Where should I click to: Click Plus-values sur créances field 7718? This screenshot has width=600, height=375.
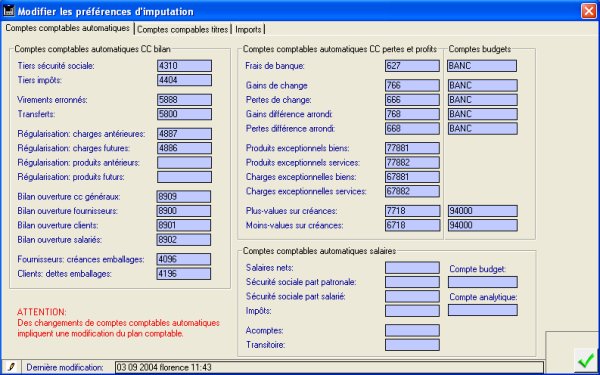click(413, 211)
